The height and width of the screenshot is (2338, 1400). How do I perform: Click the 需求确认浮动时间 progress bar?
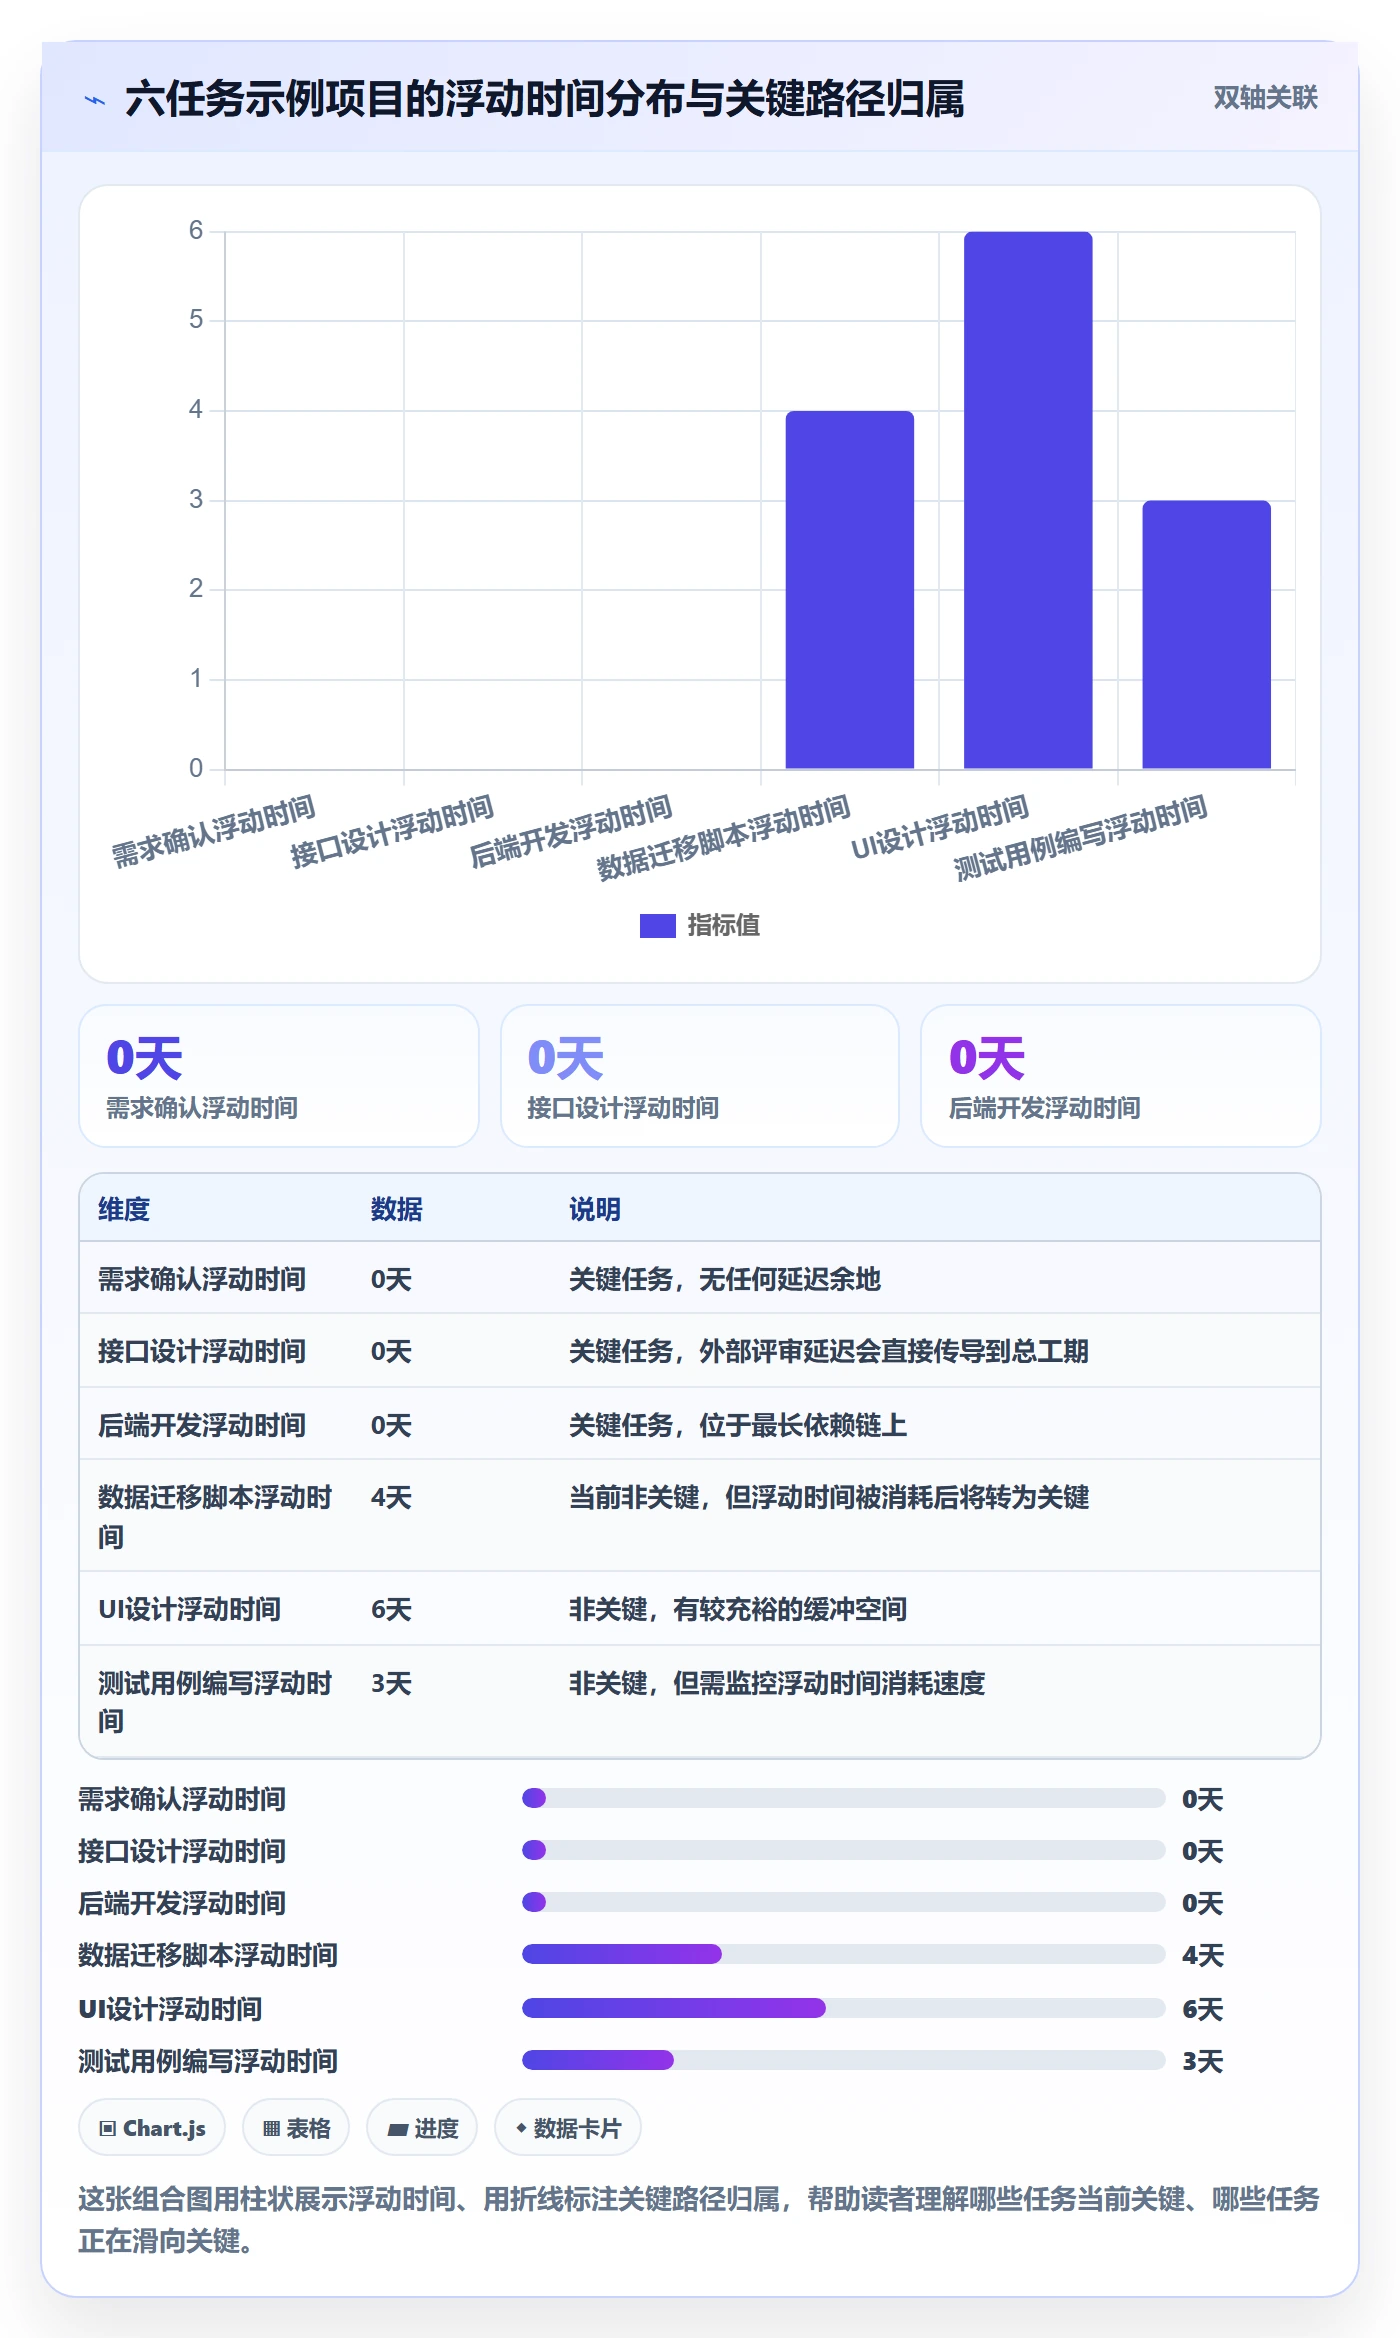(843, 1798)
